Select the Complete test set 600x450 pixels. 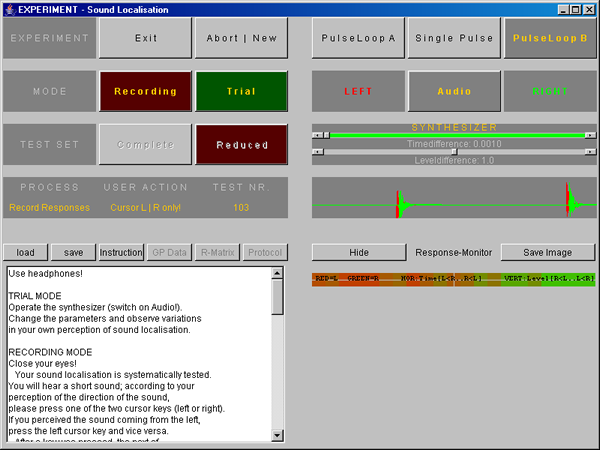click(145, 144)
